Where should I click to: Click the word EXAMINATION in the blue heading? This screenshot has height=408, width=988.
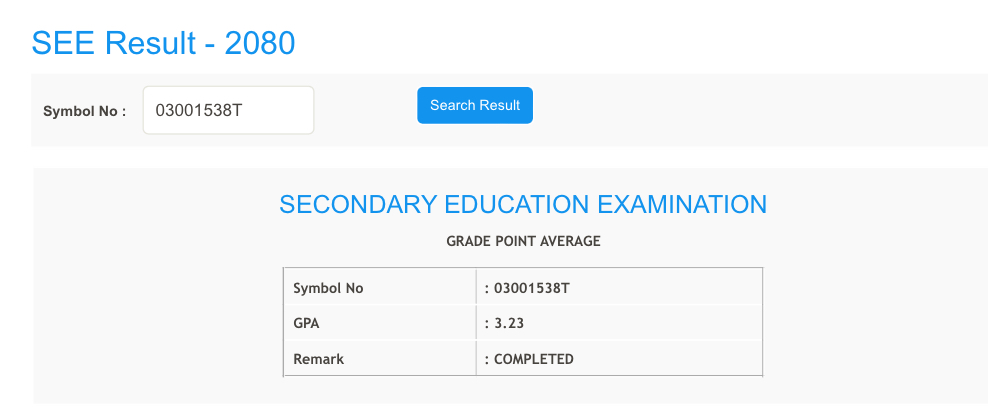pyautogui.click(x=682, y=204)
